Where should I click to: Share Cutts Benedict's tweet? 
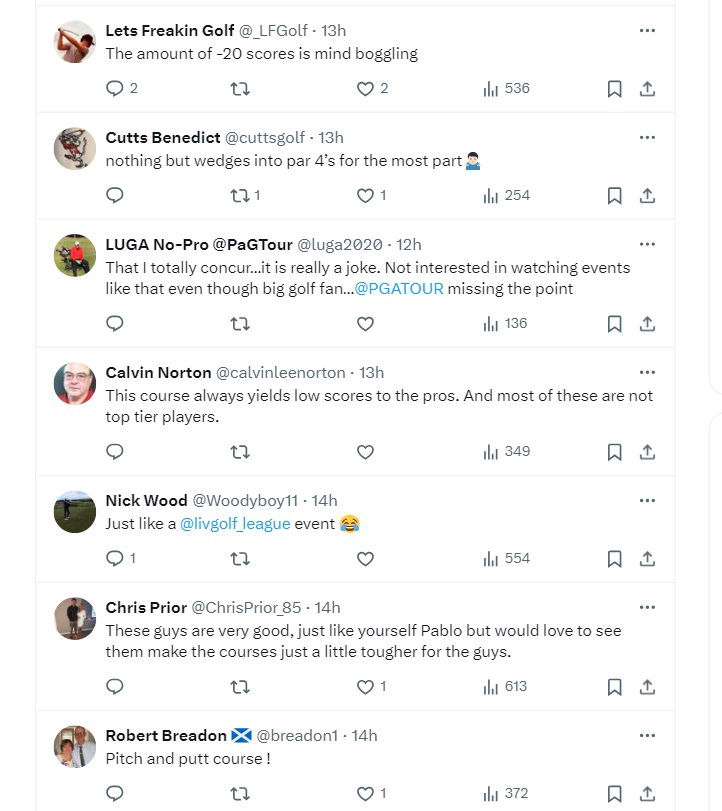pos(647,196)
